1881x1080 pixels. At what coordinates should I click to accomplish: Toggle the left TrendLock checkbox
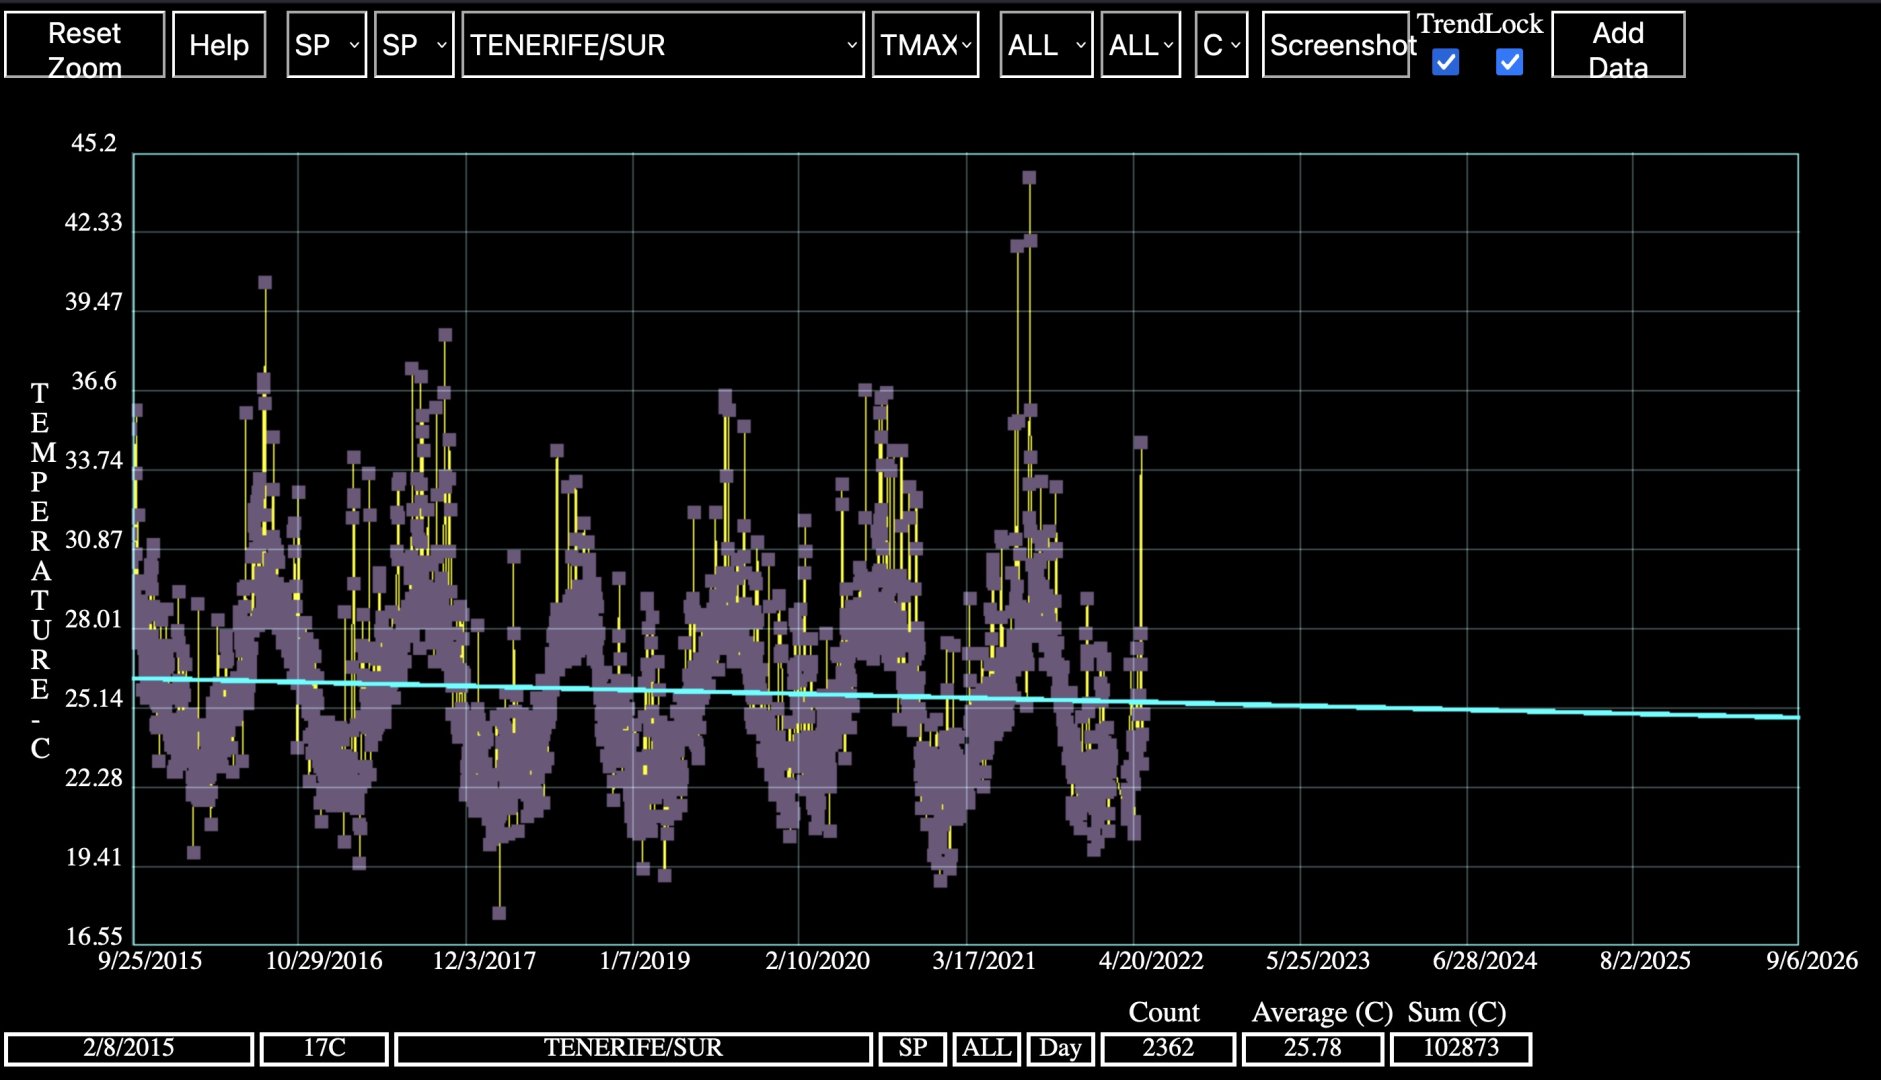(1445, 62)
